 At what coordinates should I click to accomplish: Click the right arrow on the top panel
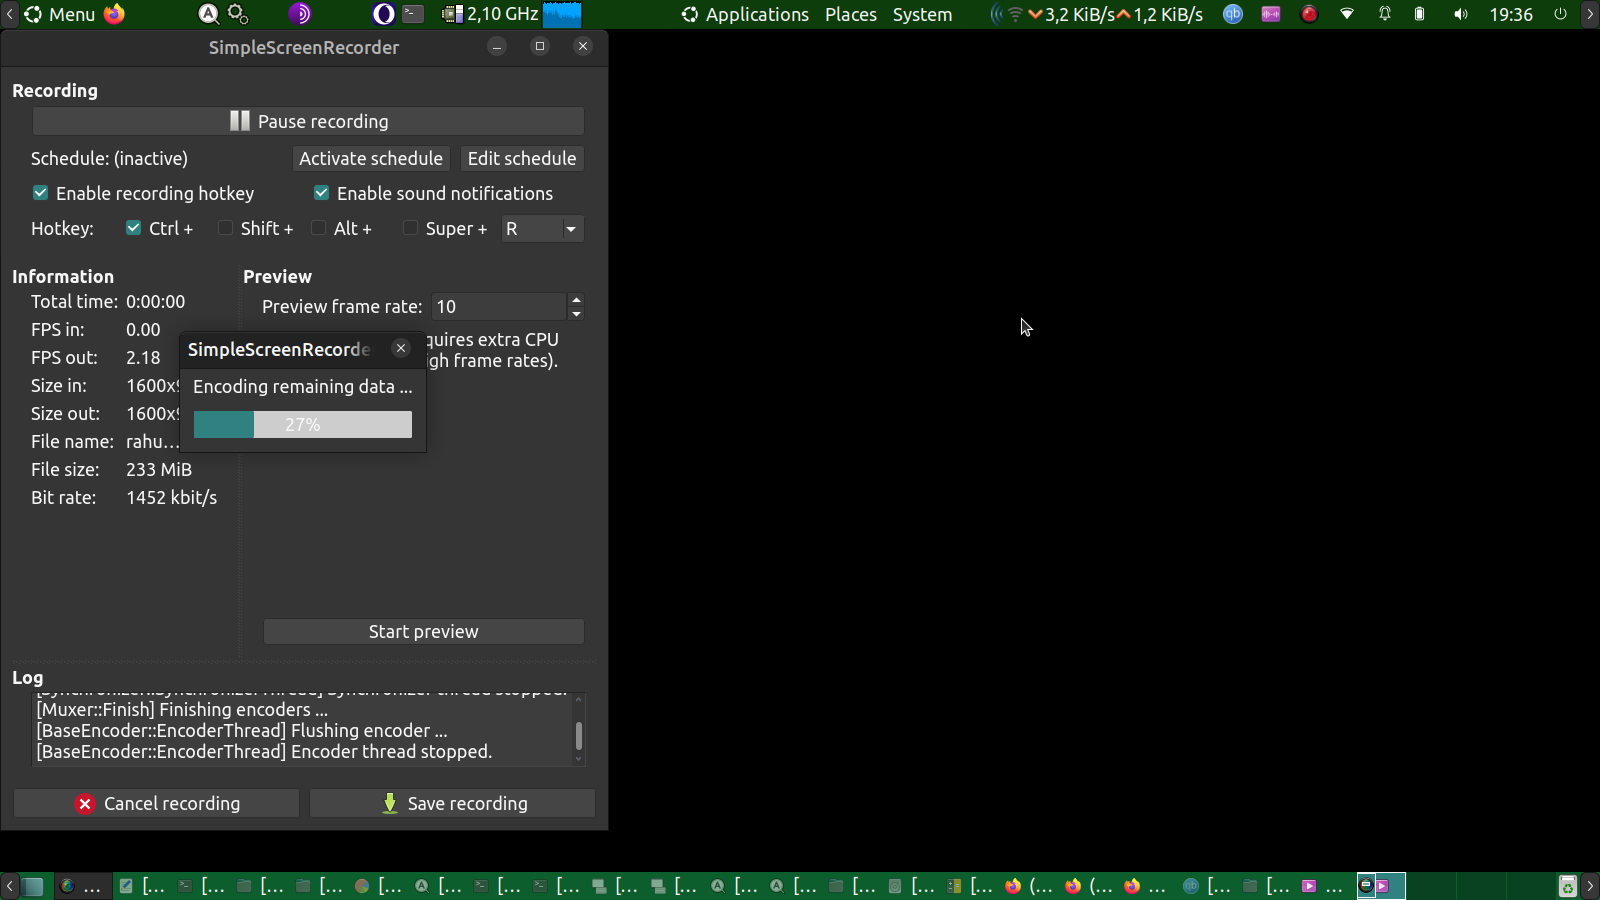pos(1590,14)
